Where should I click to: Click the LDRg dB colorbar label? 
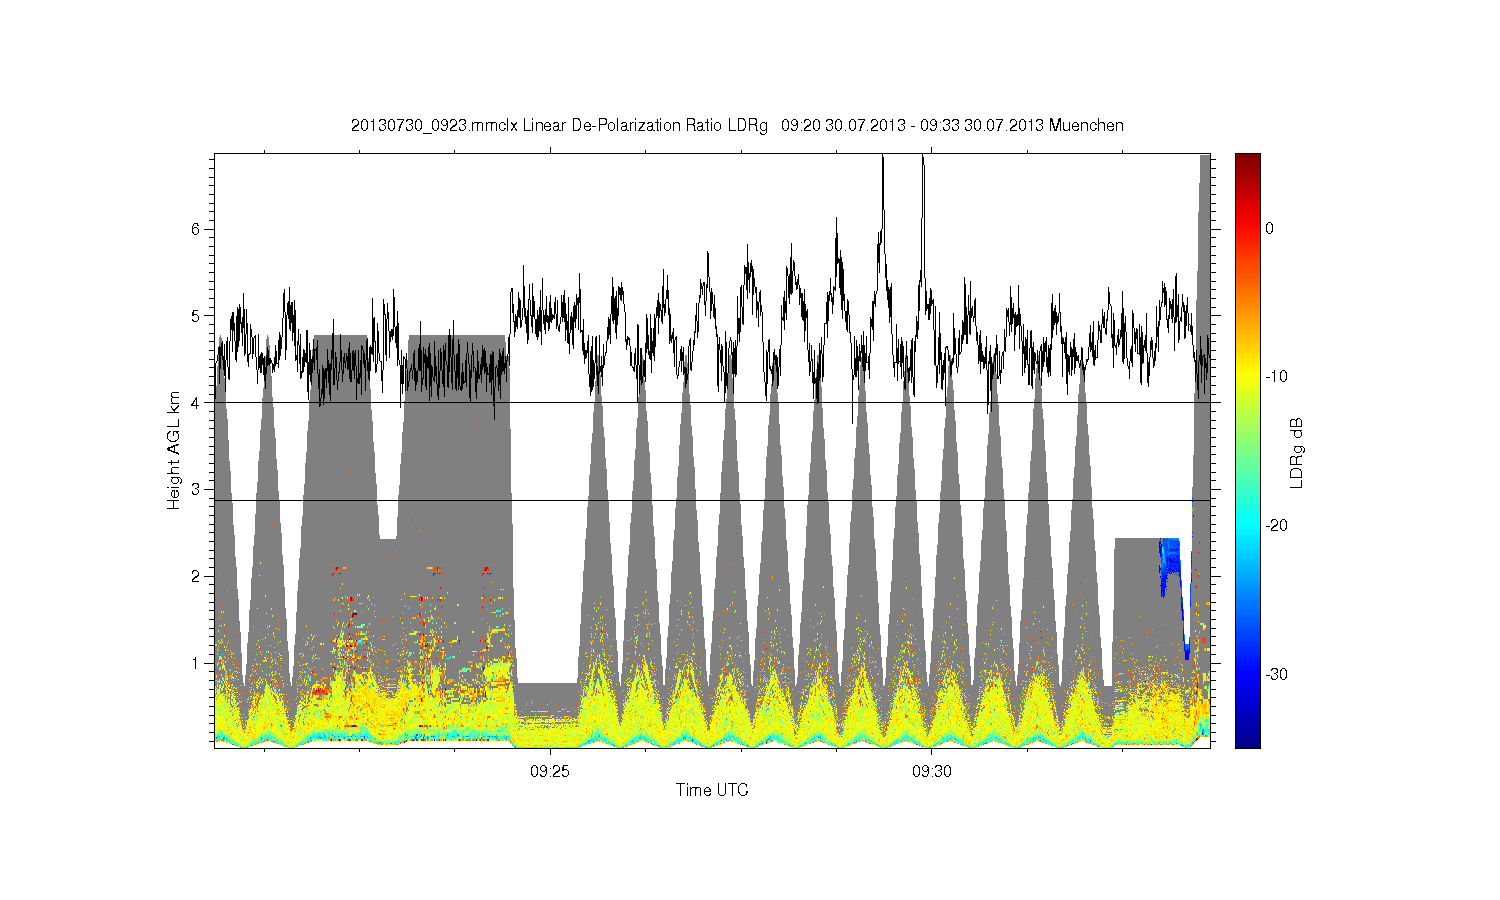(1297, 452)
